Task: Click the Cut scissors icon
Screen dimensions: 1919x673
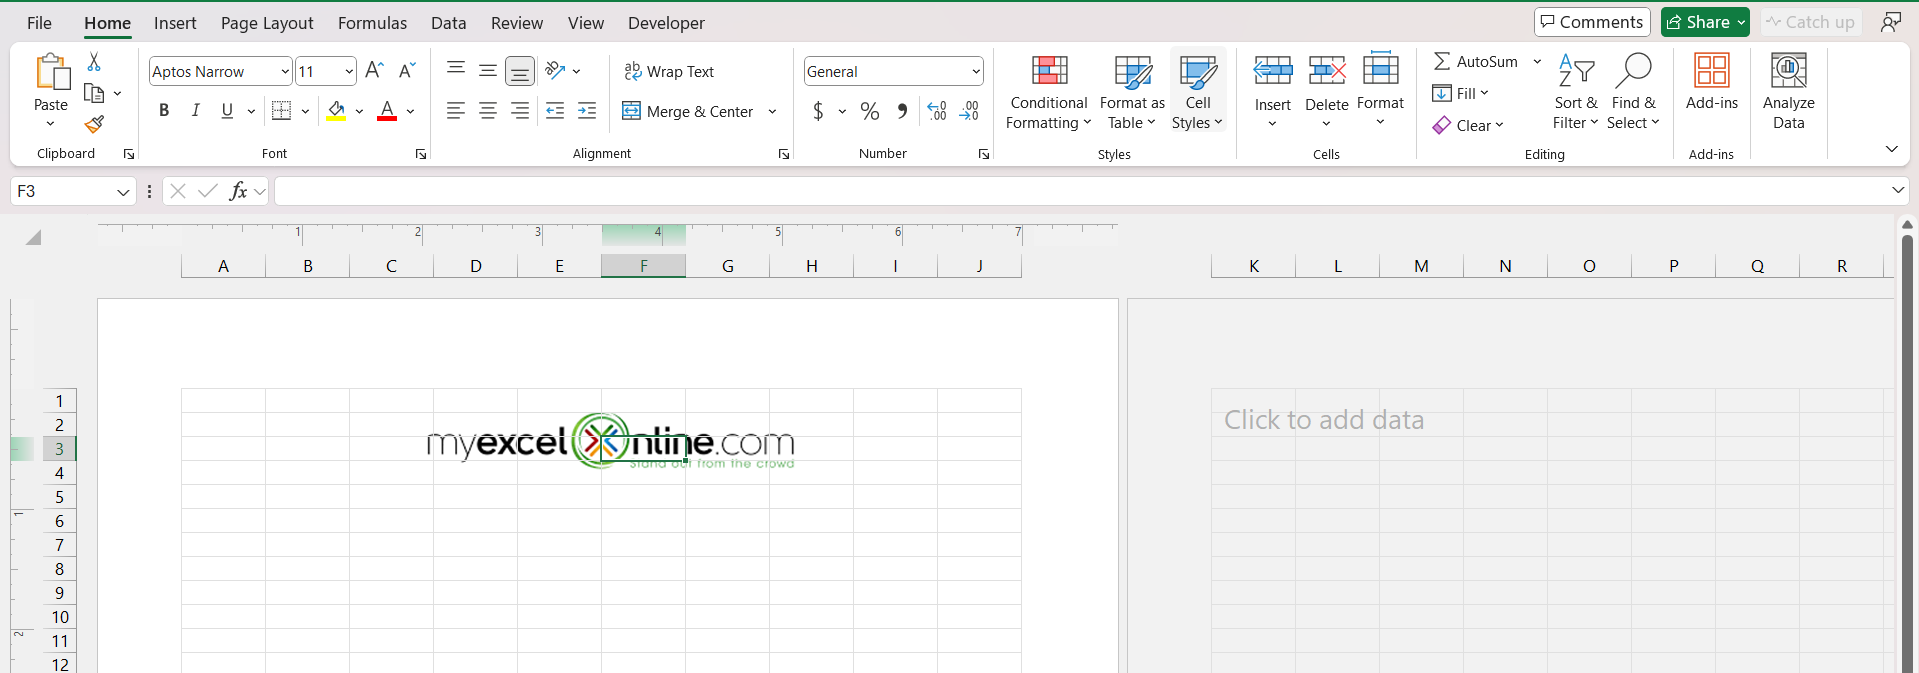Action: pos(94,62)
